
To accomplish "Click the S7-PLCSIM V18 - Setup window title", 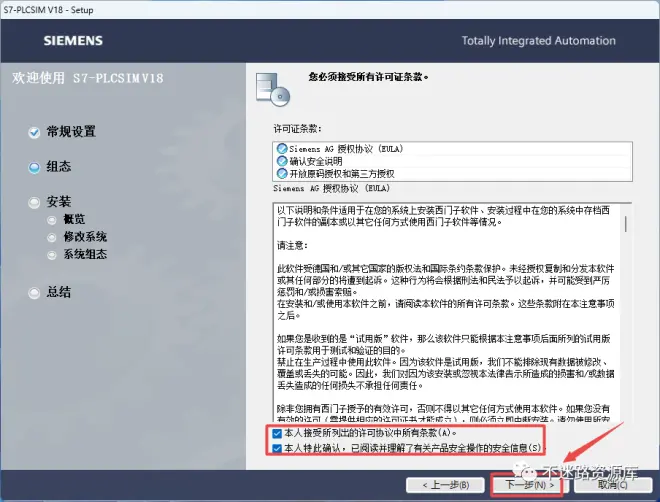I will pyautogui.click(x=48, y=10).
